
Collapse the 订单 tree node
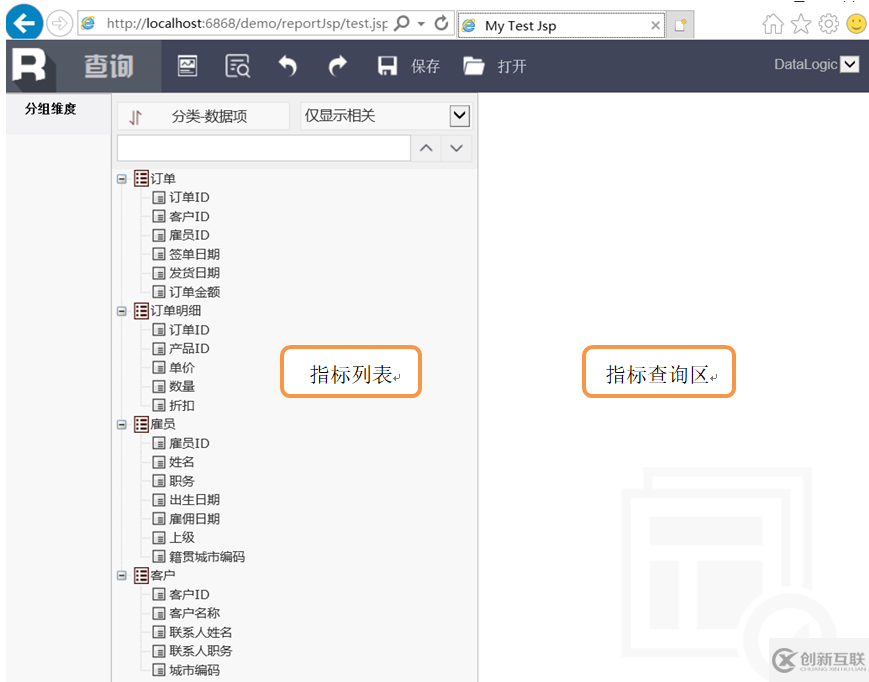pos(122,179)
